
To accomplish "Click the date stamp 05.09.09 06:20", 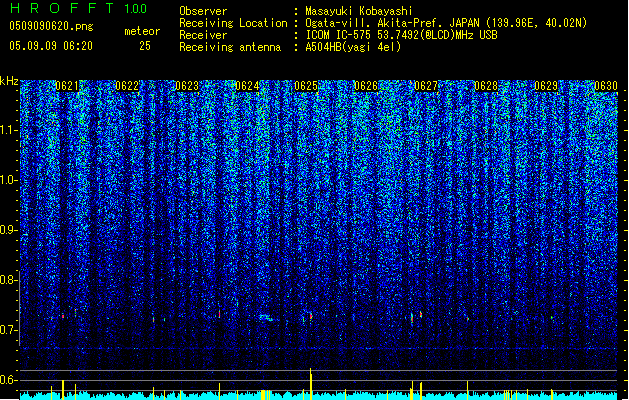I will coord(51,46).
